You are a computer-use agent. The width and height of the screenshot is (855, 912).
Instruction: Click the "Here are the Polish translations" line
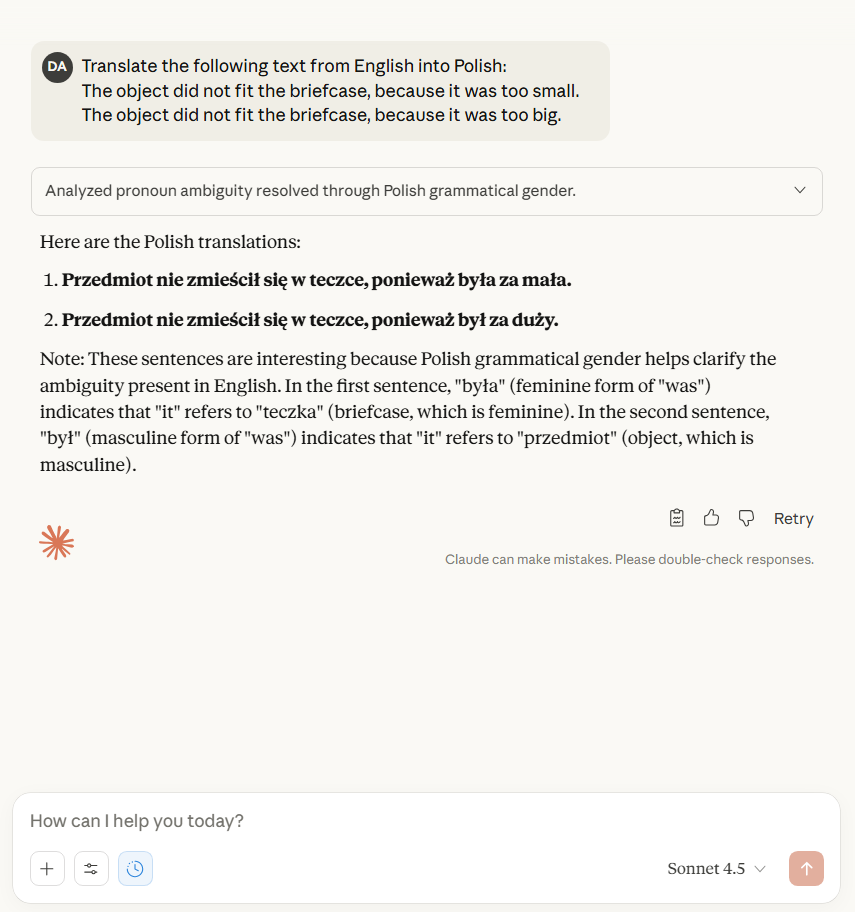(170, 243)
